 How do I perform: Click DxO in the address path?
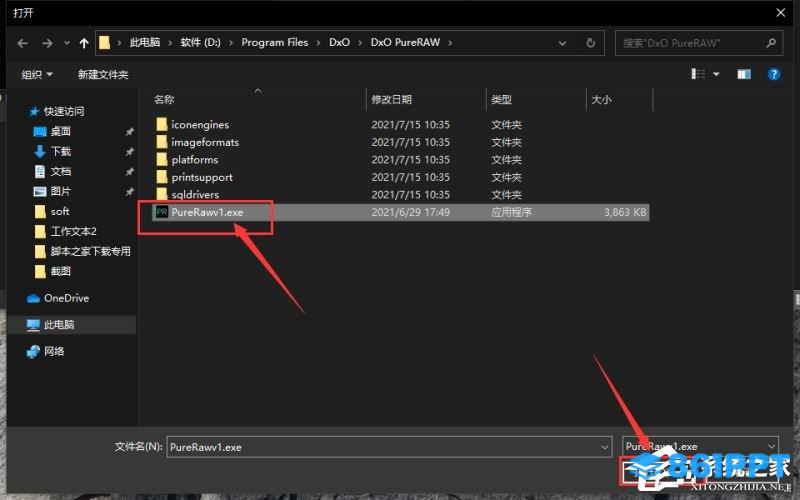coord(339,42)
